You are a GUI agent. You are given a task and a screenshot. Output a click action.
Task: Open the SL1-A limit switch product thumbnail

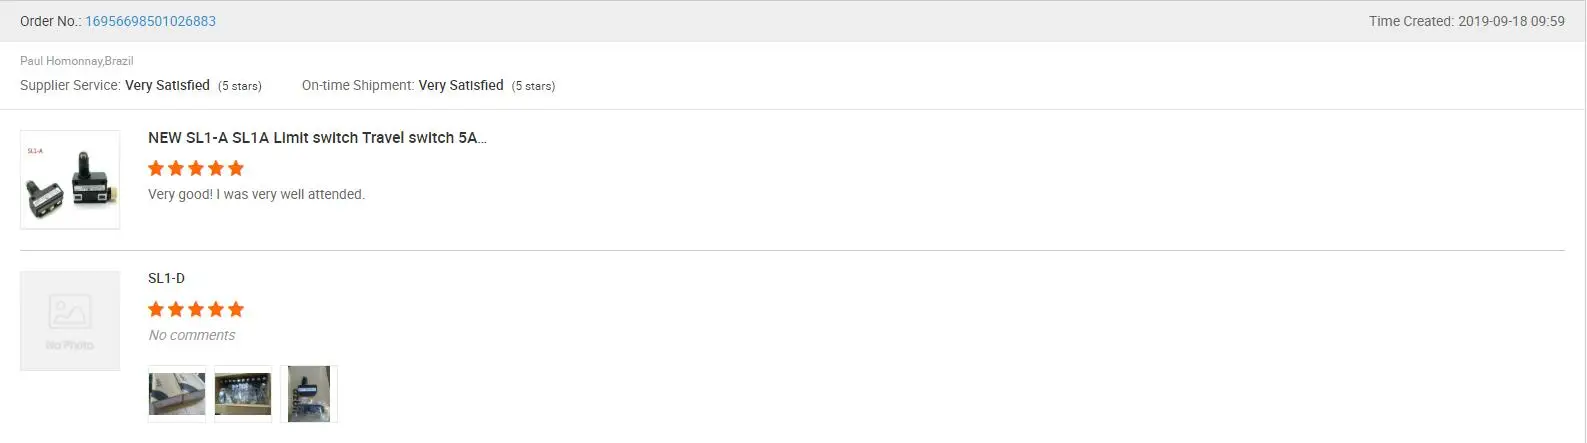[70, 180]
